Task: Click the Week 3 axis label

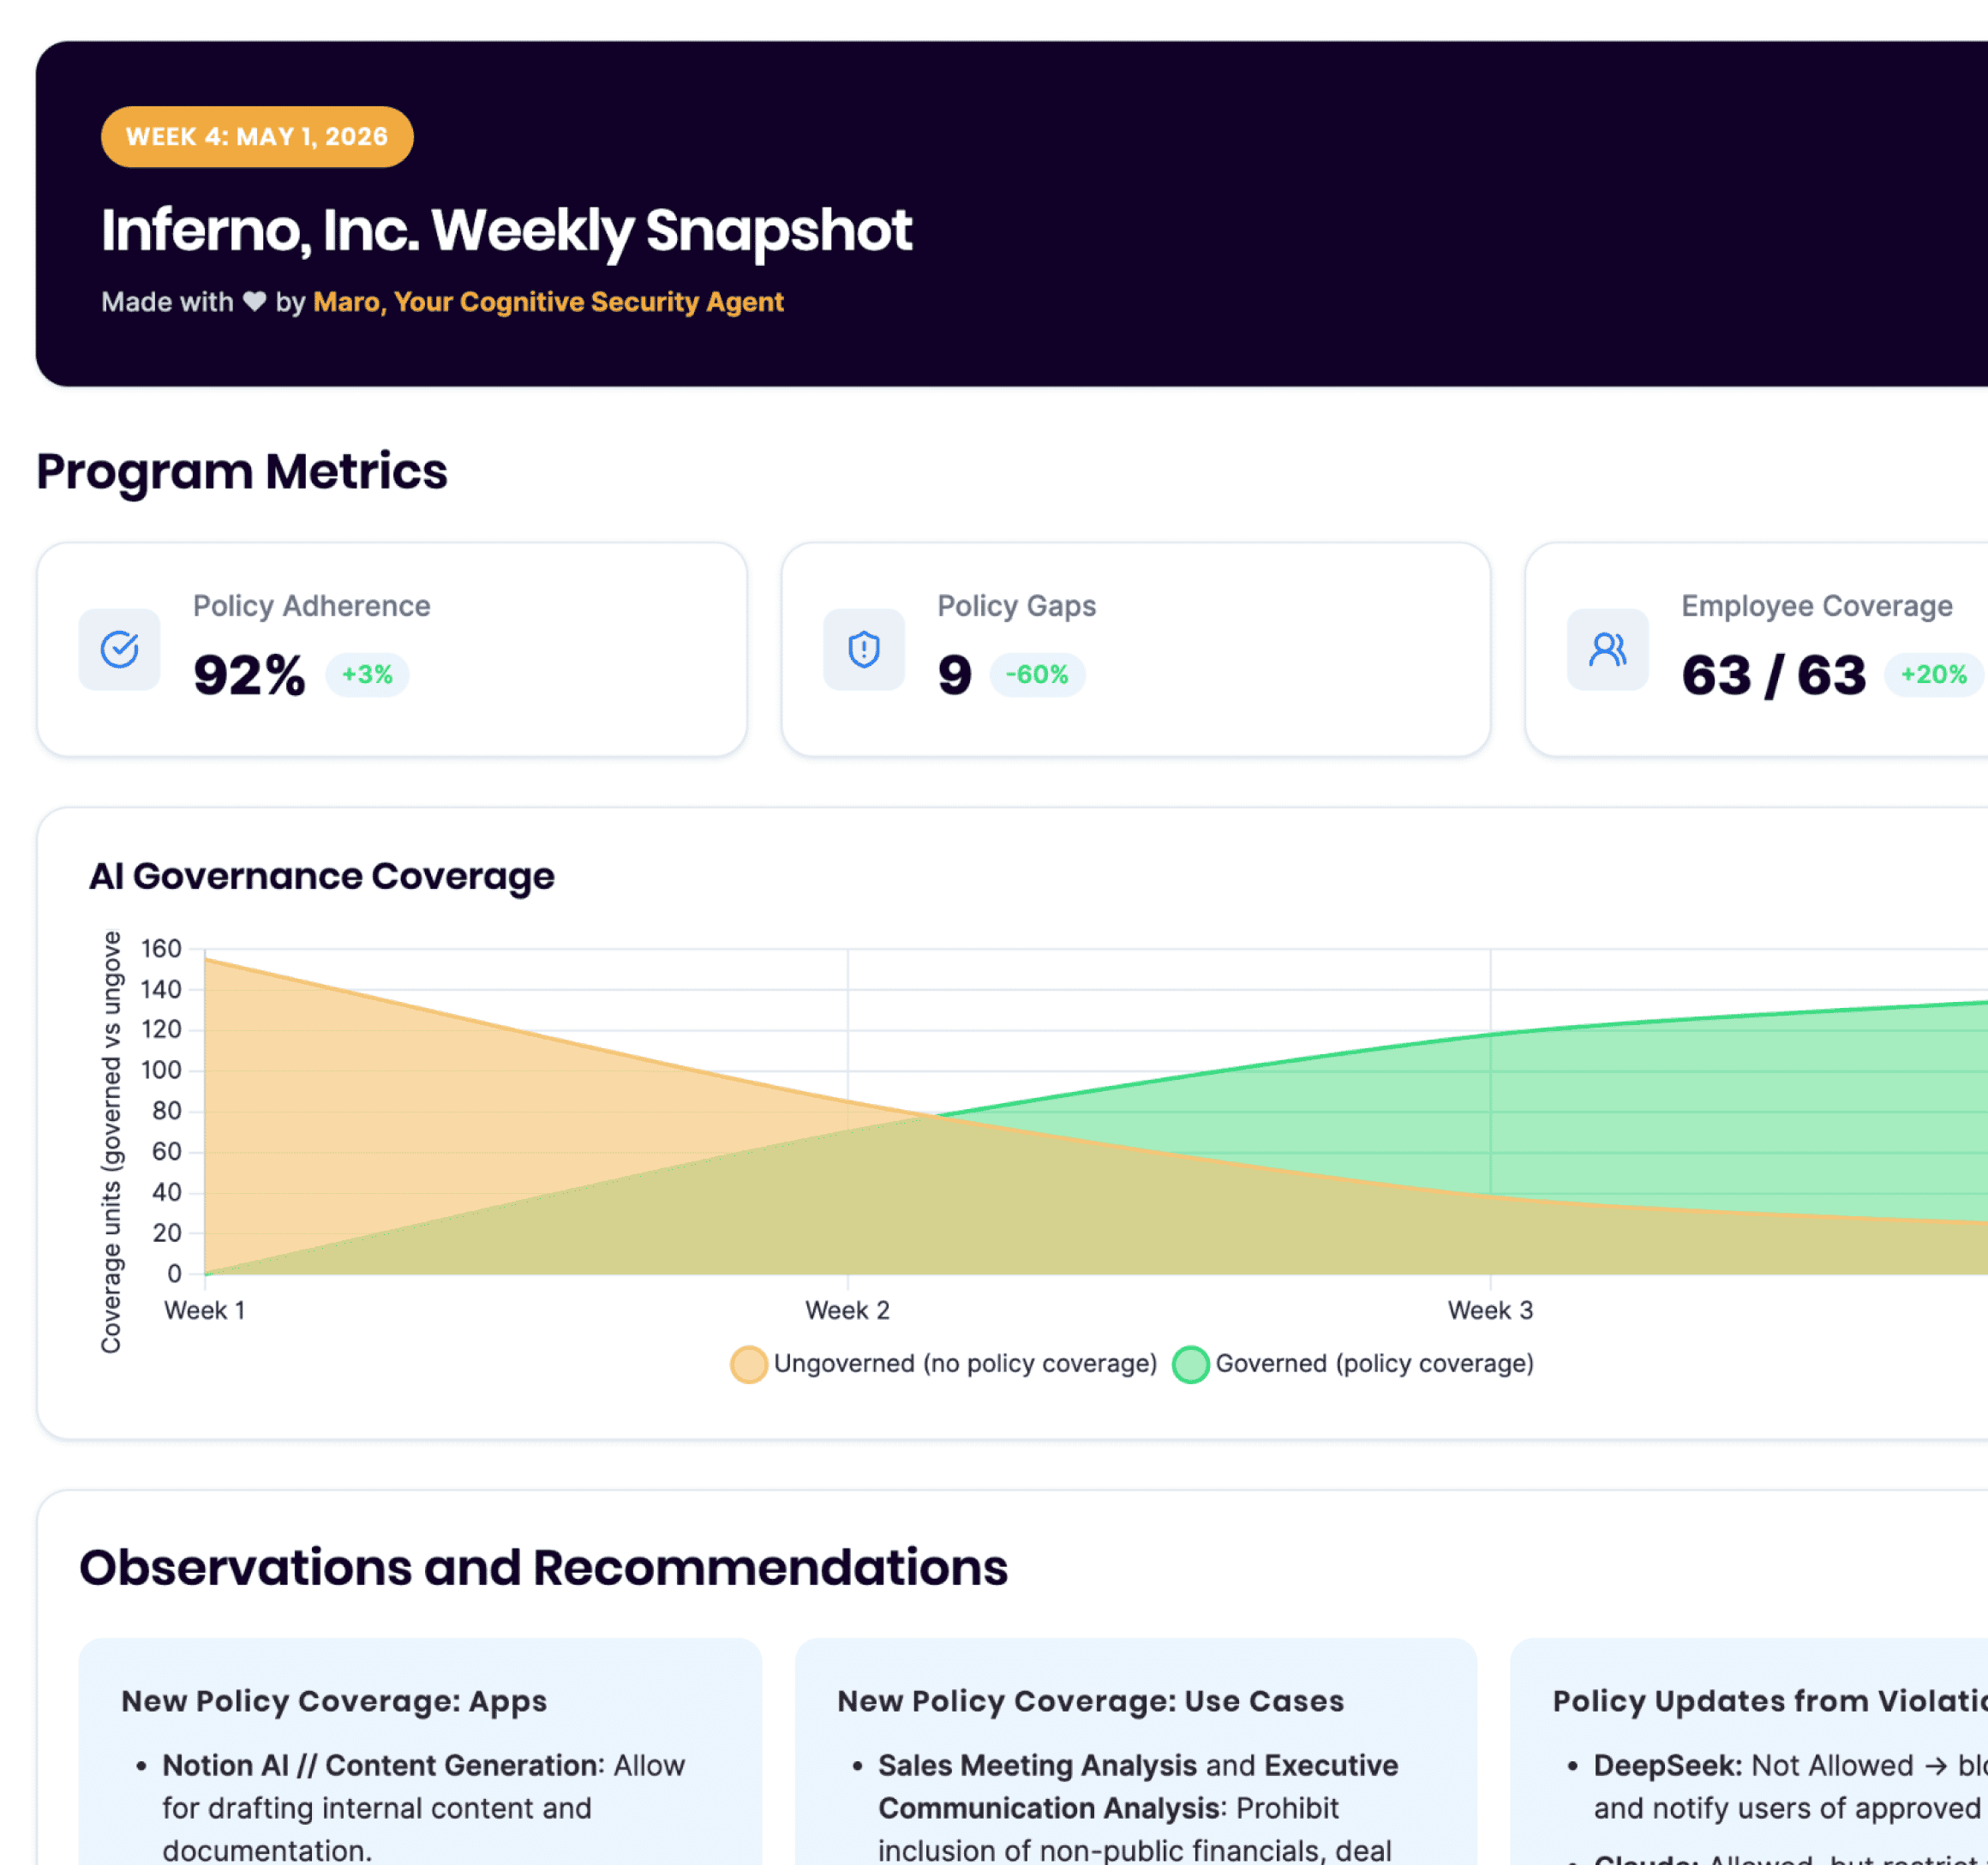Action: (1490, 1310)
